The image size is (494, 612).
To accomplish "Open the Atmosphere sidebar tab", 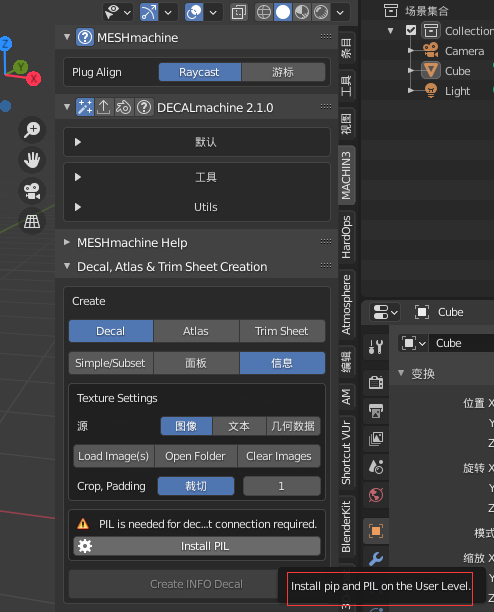I will [x=346, y=305].
